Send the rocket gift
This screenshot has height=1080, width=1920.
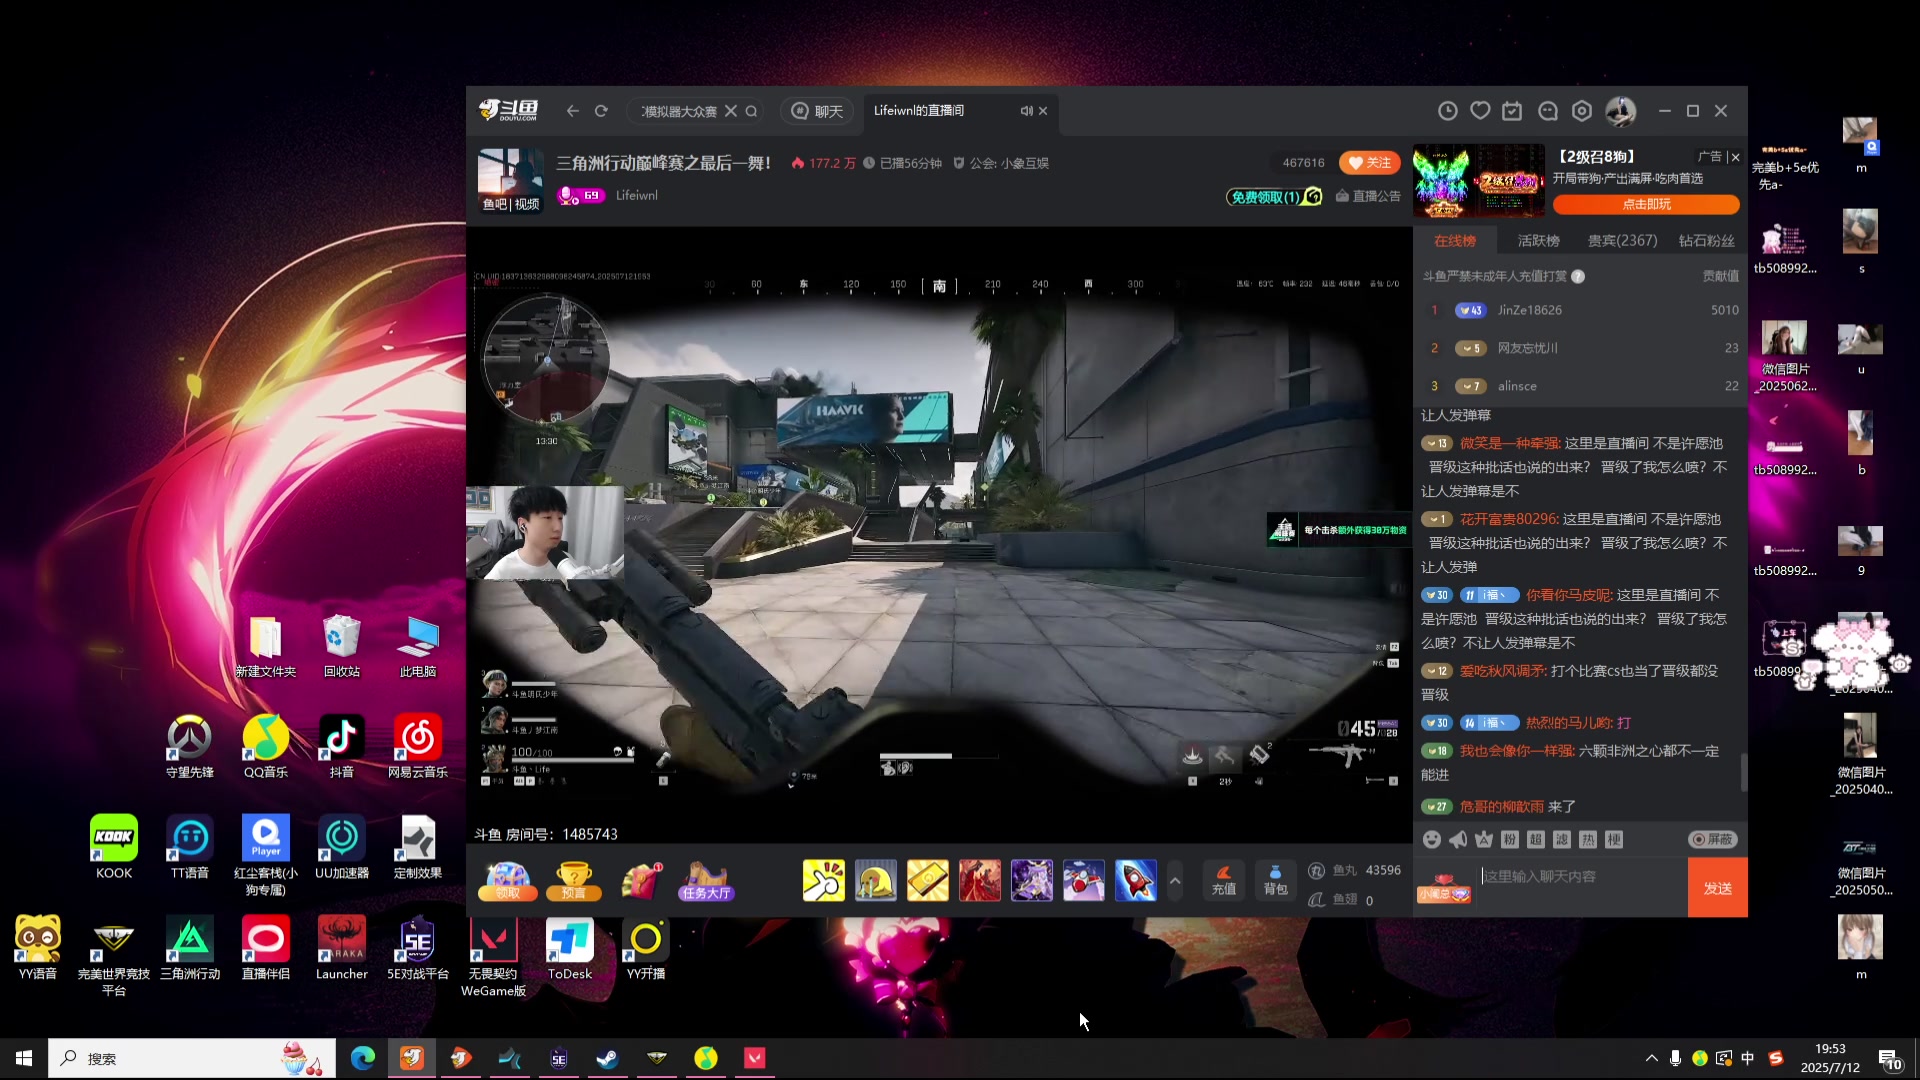(1135, 880)
